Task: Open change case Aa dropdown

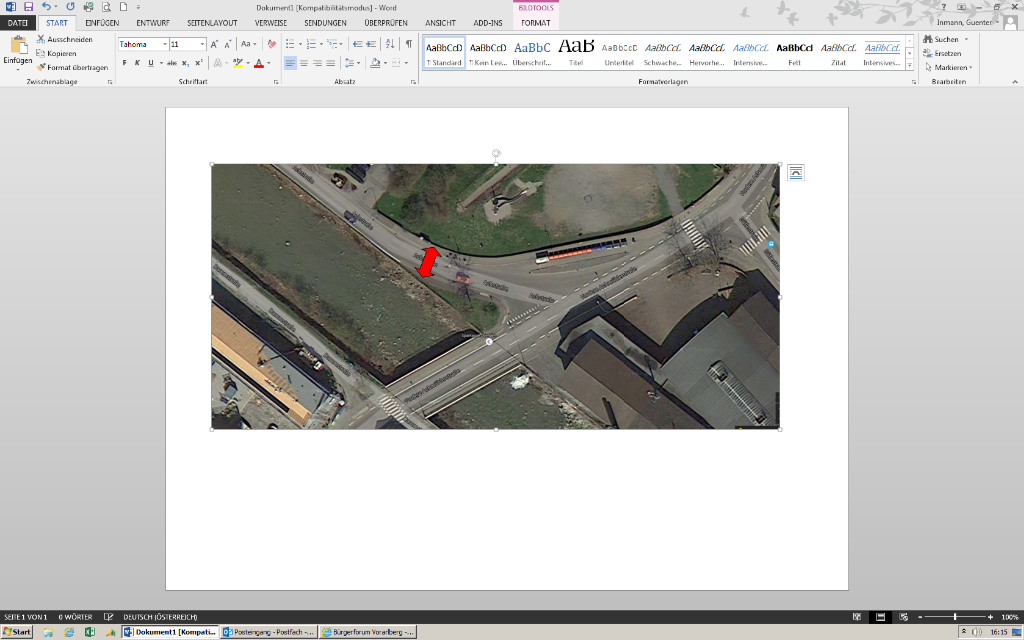Action: 248,44
